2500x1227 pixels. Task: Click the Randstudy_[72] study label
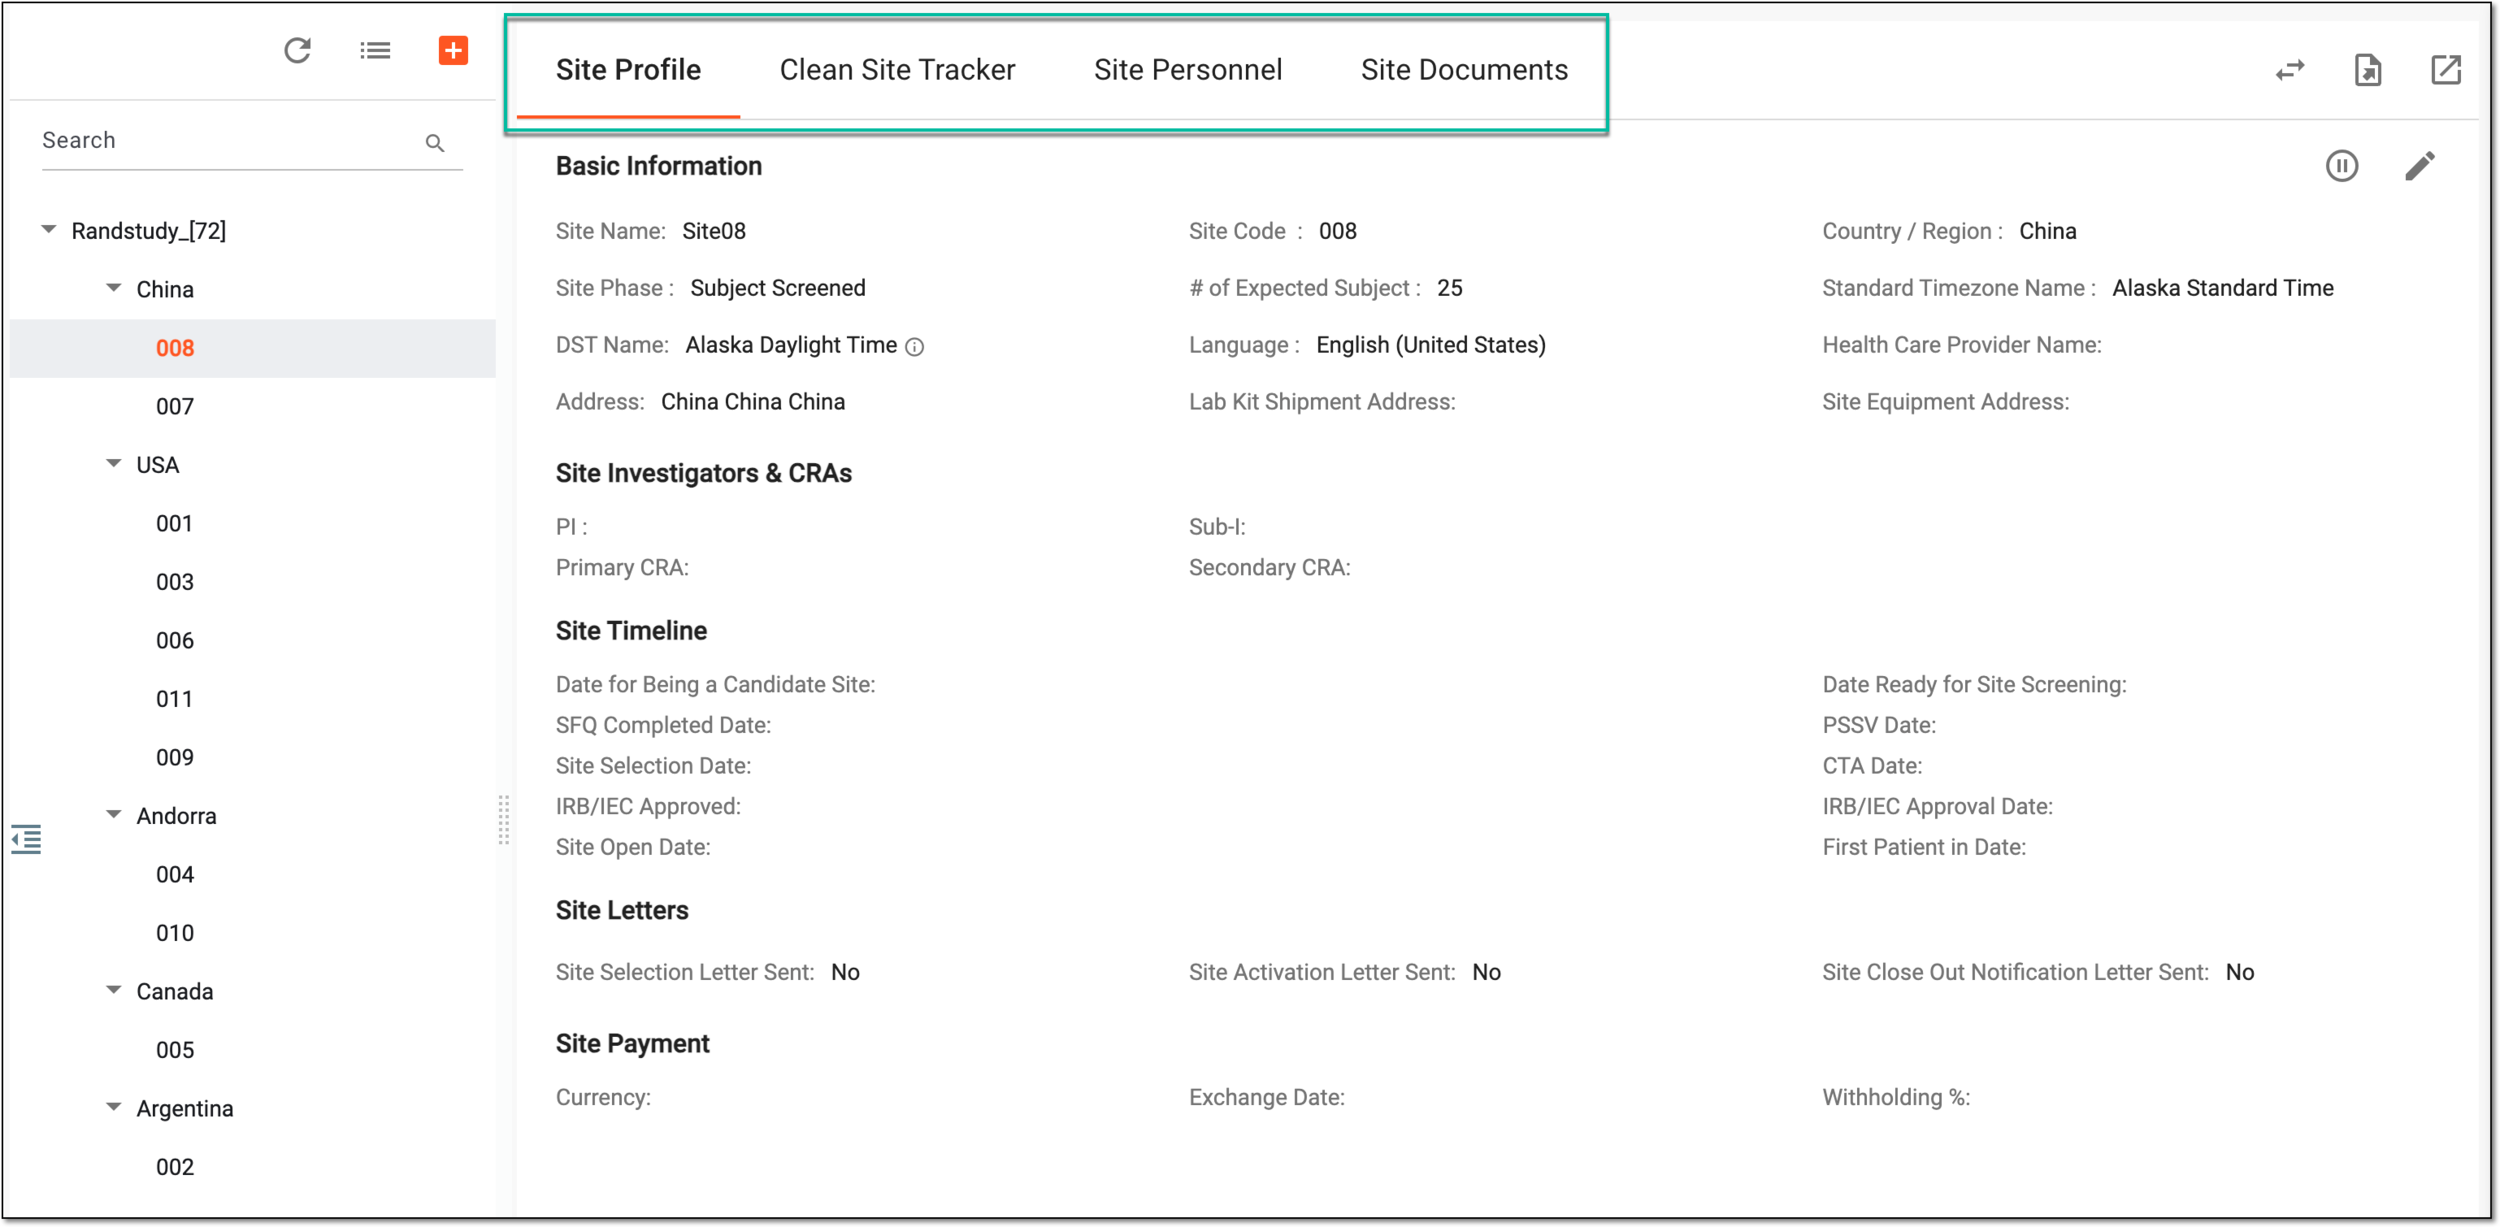pos(149,231)
